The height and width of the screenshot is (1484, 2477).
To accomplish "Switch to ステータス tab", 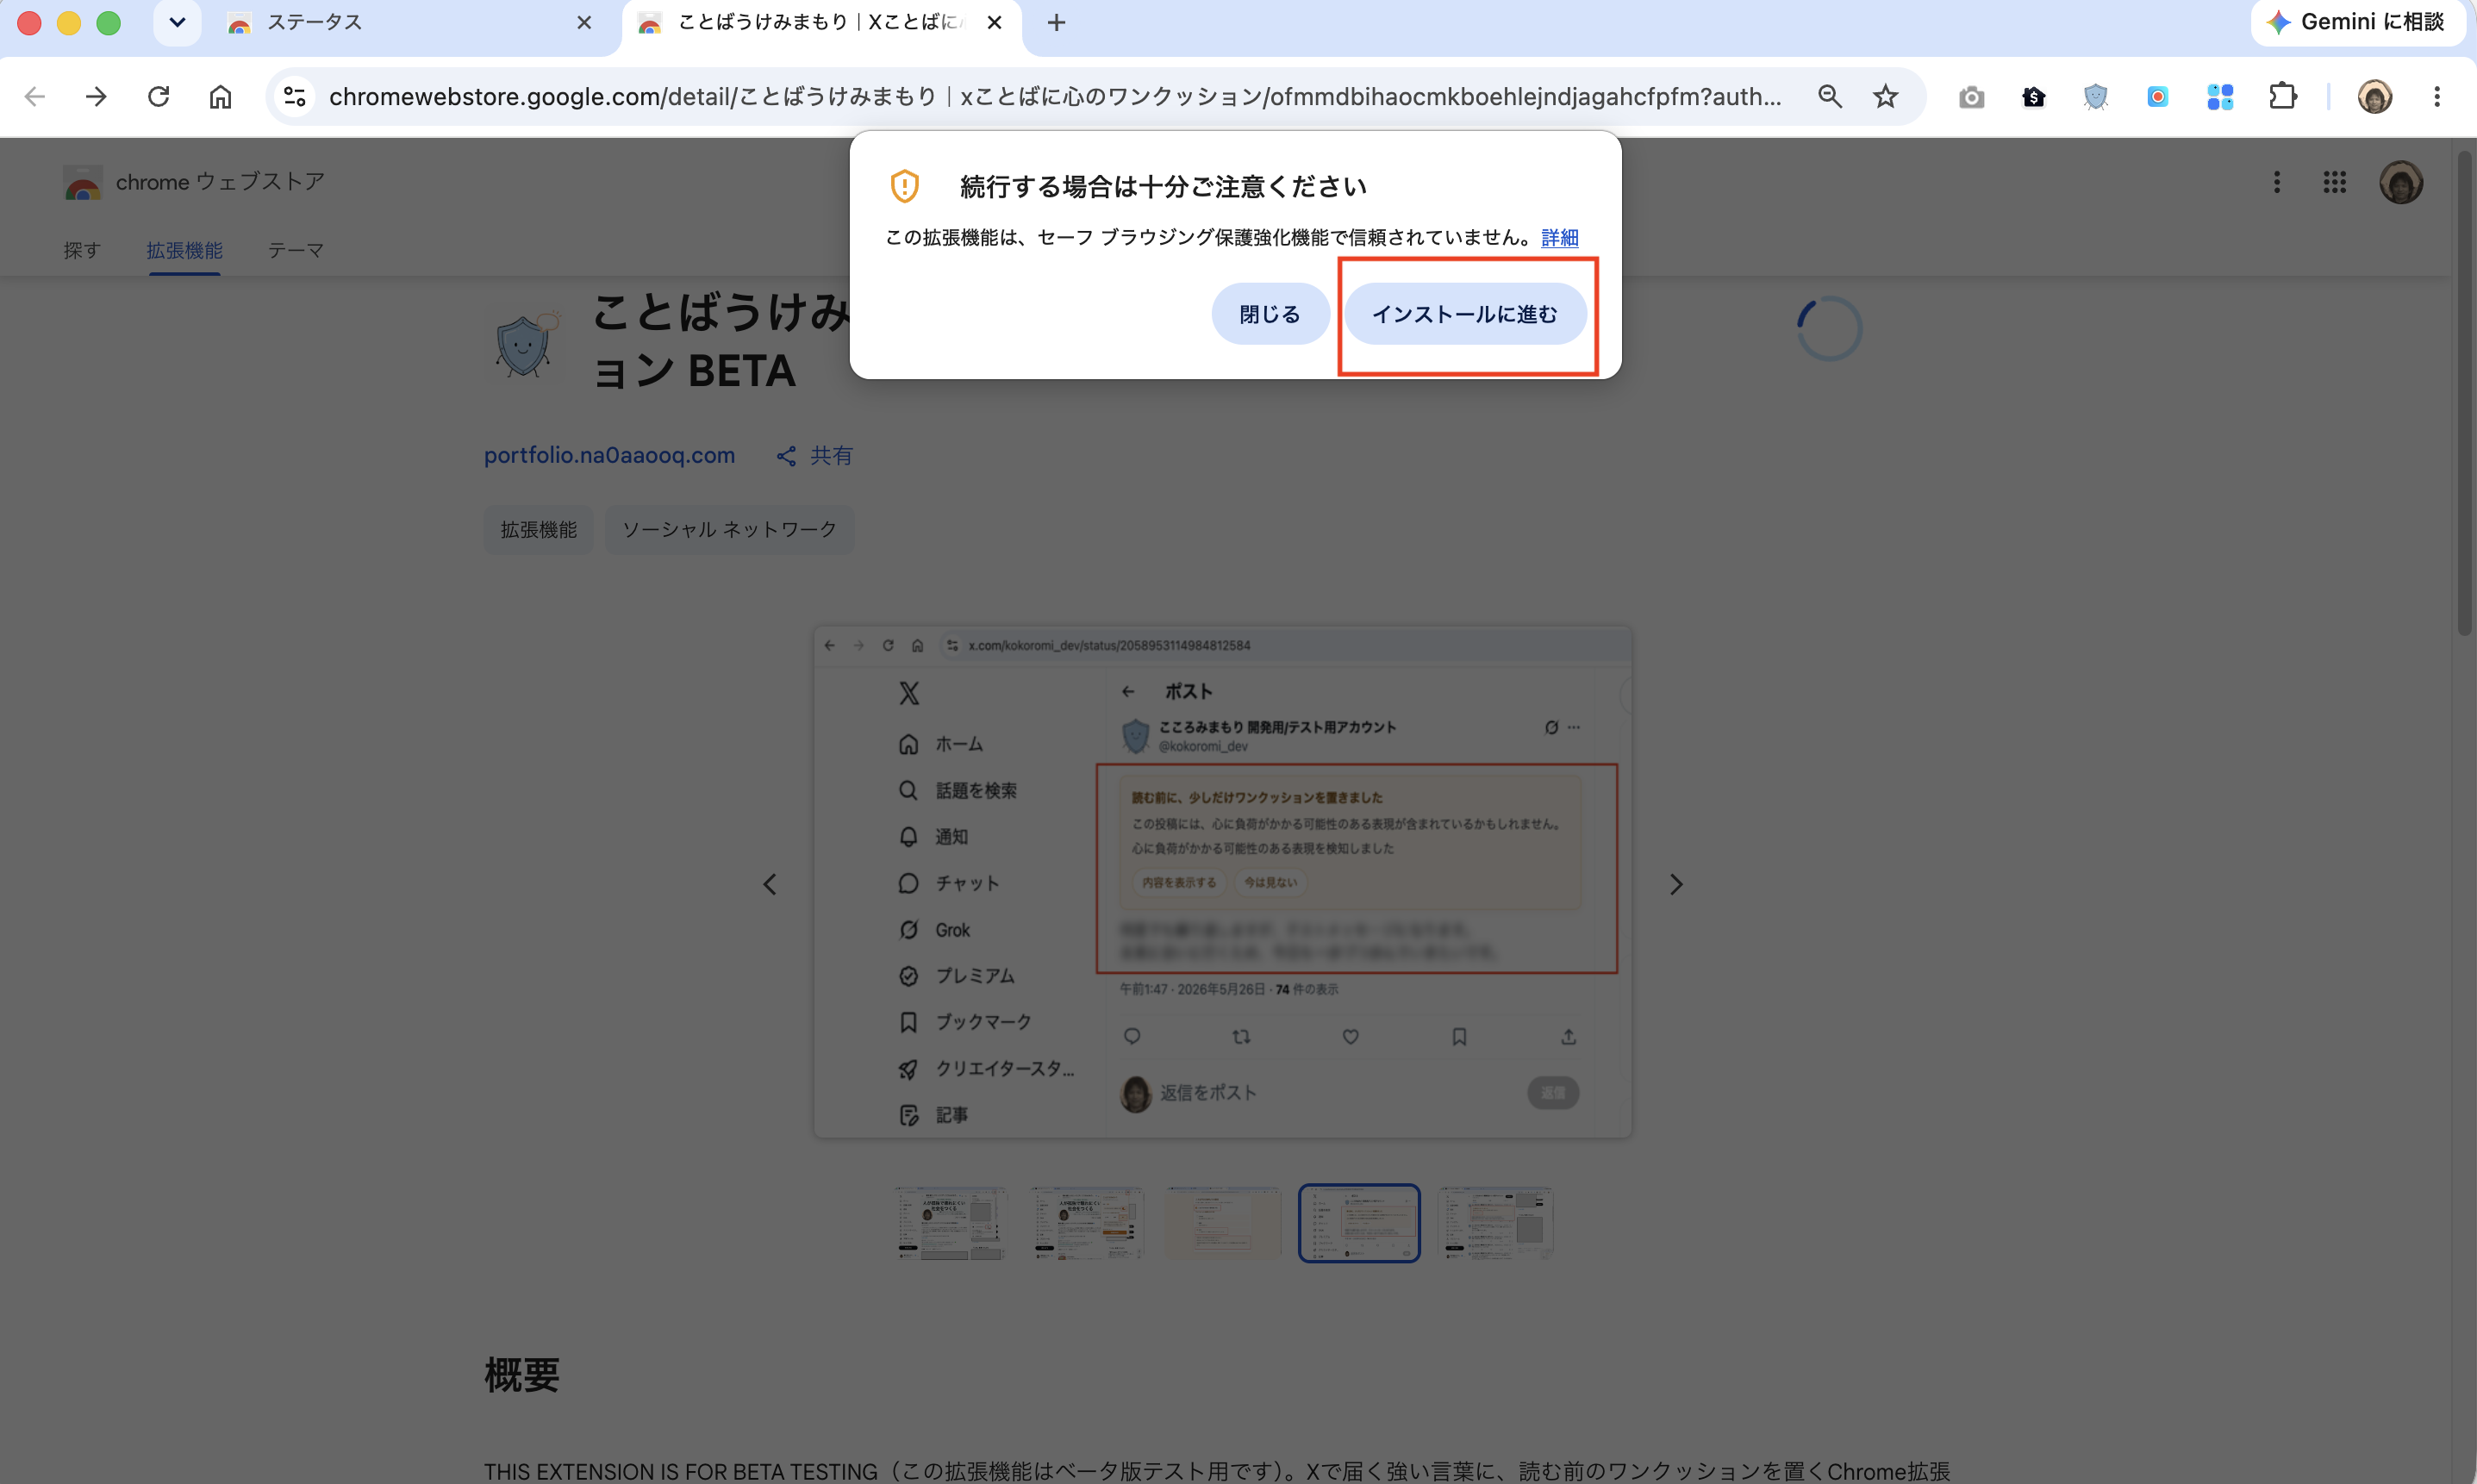I will pyautogui.click(x=400, y=23).
